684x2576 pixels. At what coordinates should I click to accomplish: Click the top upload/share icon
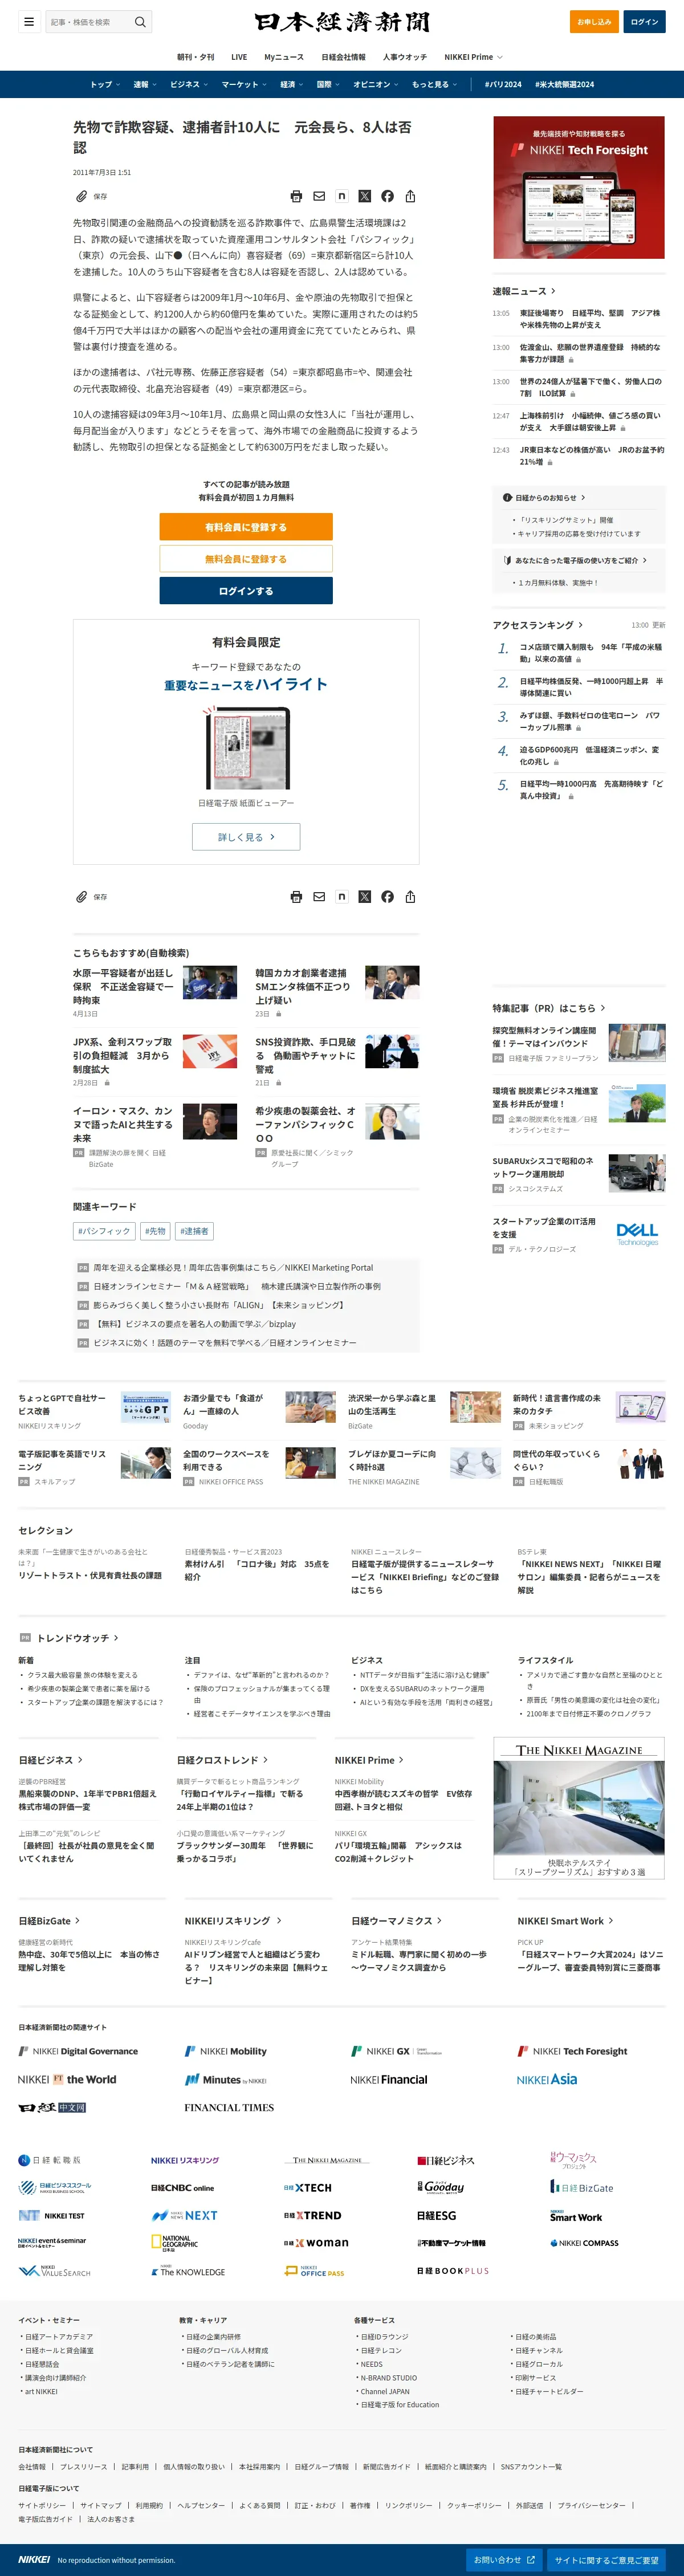click(410, 196)
